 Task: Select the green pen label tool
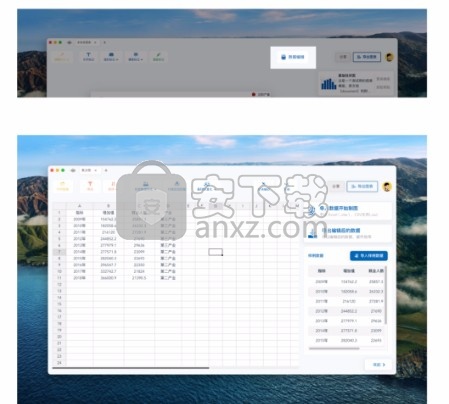coord(158,56)
